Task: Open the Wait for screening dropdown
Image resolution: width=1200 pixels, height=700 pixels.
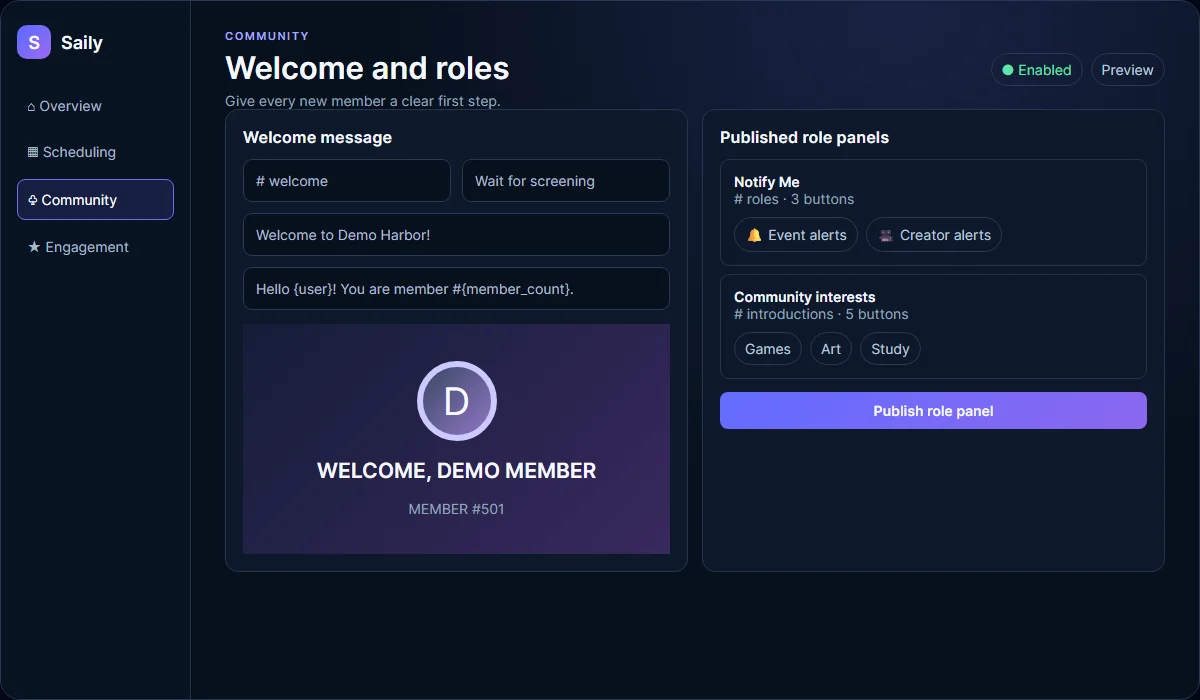Action: click(x=566, y=181)
